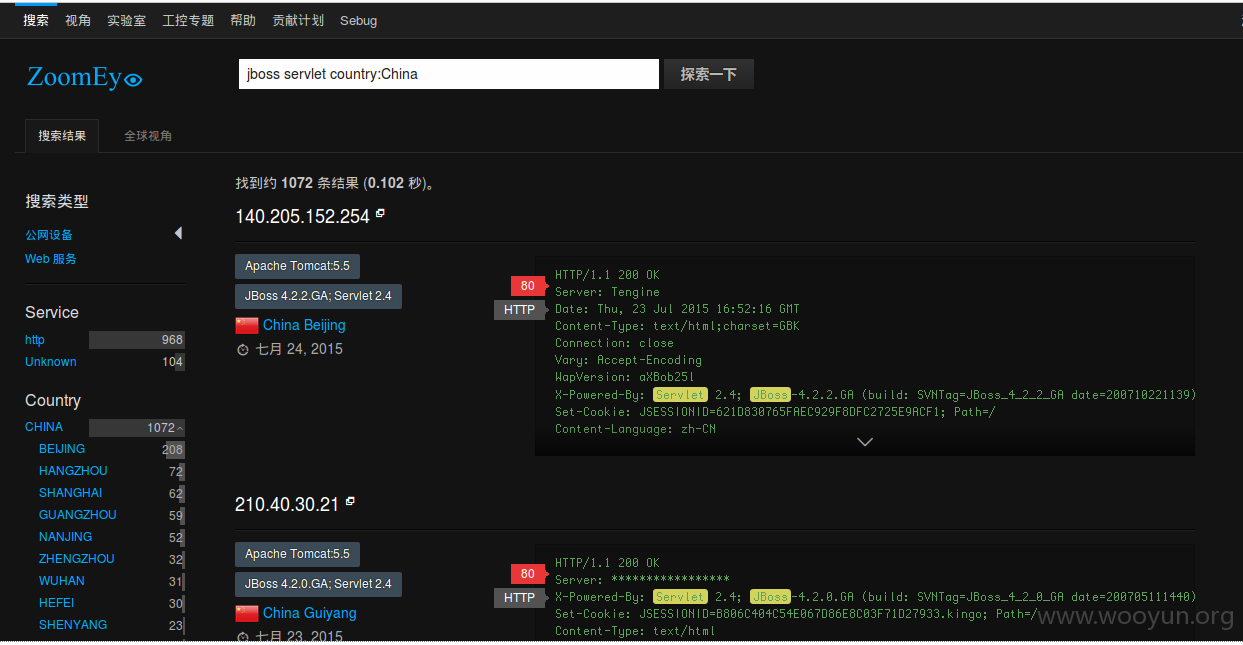Filter results by WUHAN city
The image size is (1243, 645).
(62, 581)
